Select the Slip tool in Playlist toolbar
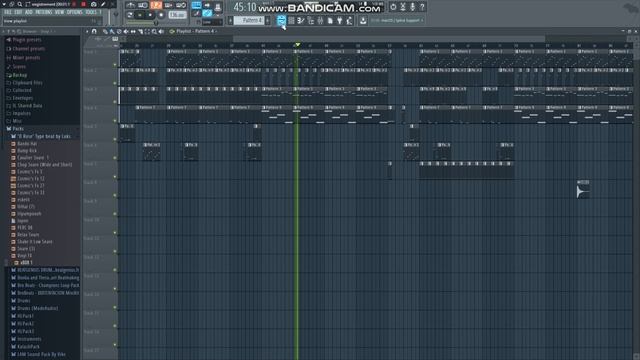This screenshot has height=360, width=640. click(x=133, y=31)
